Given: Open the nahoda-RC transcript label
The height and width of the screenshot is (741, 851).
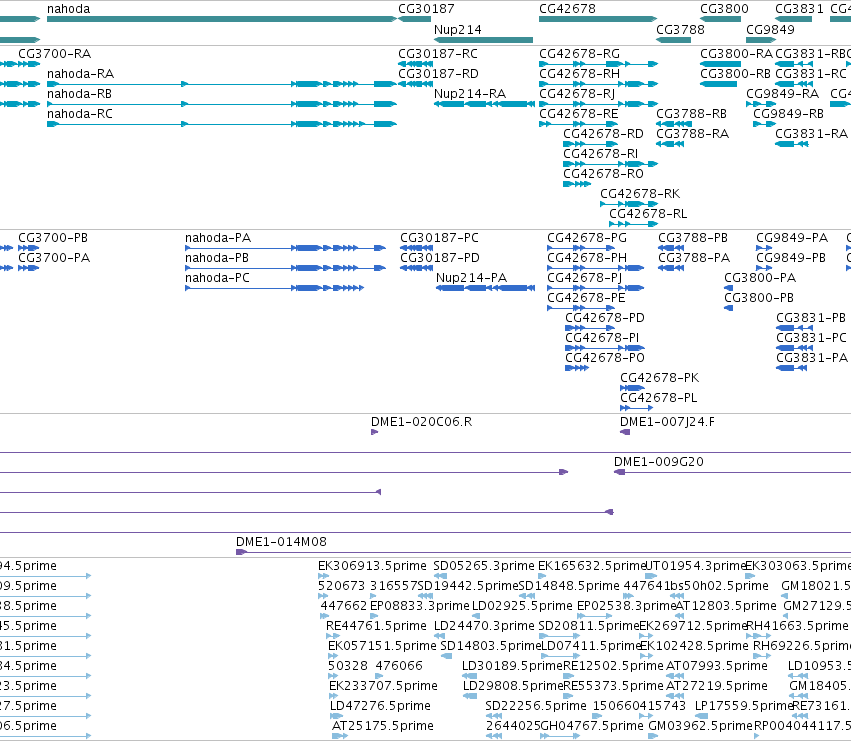Looking at the screenshot, I should [x=80, y=114].
